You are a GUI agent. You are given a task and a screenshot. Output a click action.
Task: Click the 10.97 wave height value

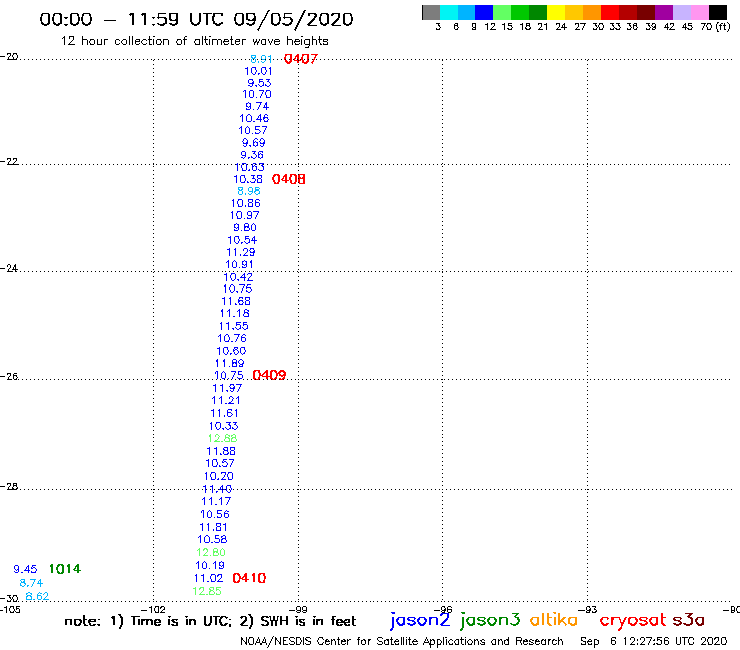(x=244, y=215)
